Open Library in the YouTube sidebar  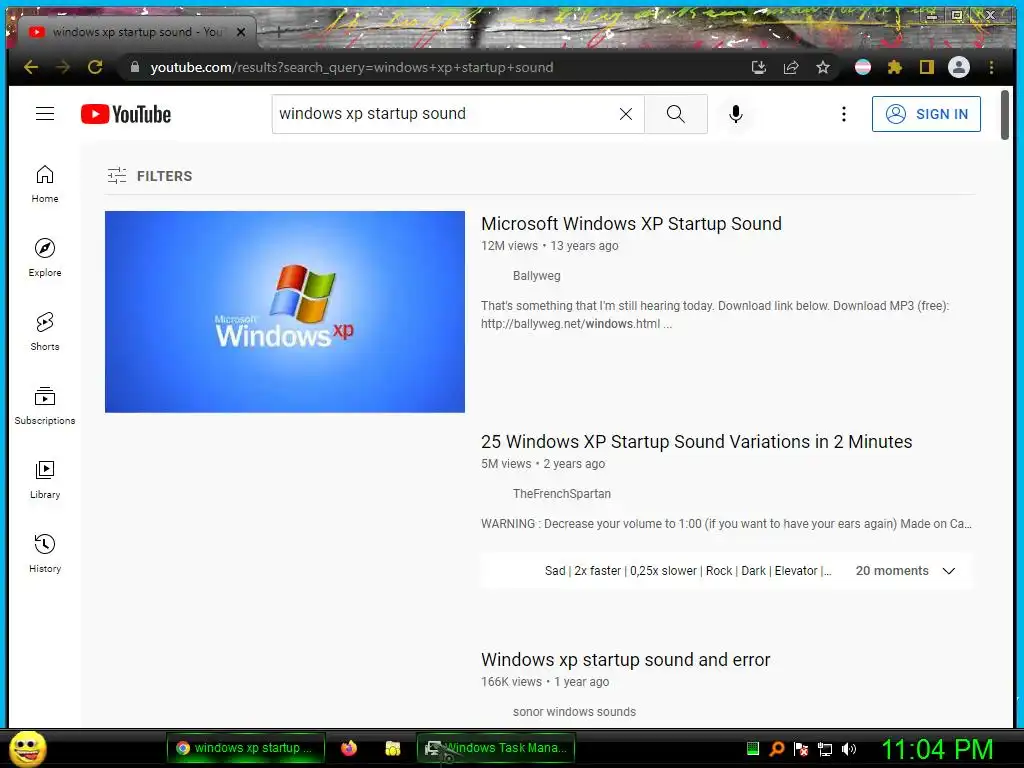coord(45,480)
